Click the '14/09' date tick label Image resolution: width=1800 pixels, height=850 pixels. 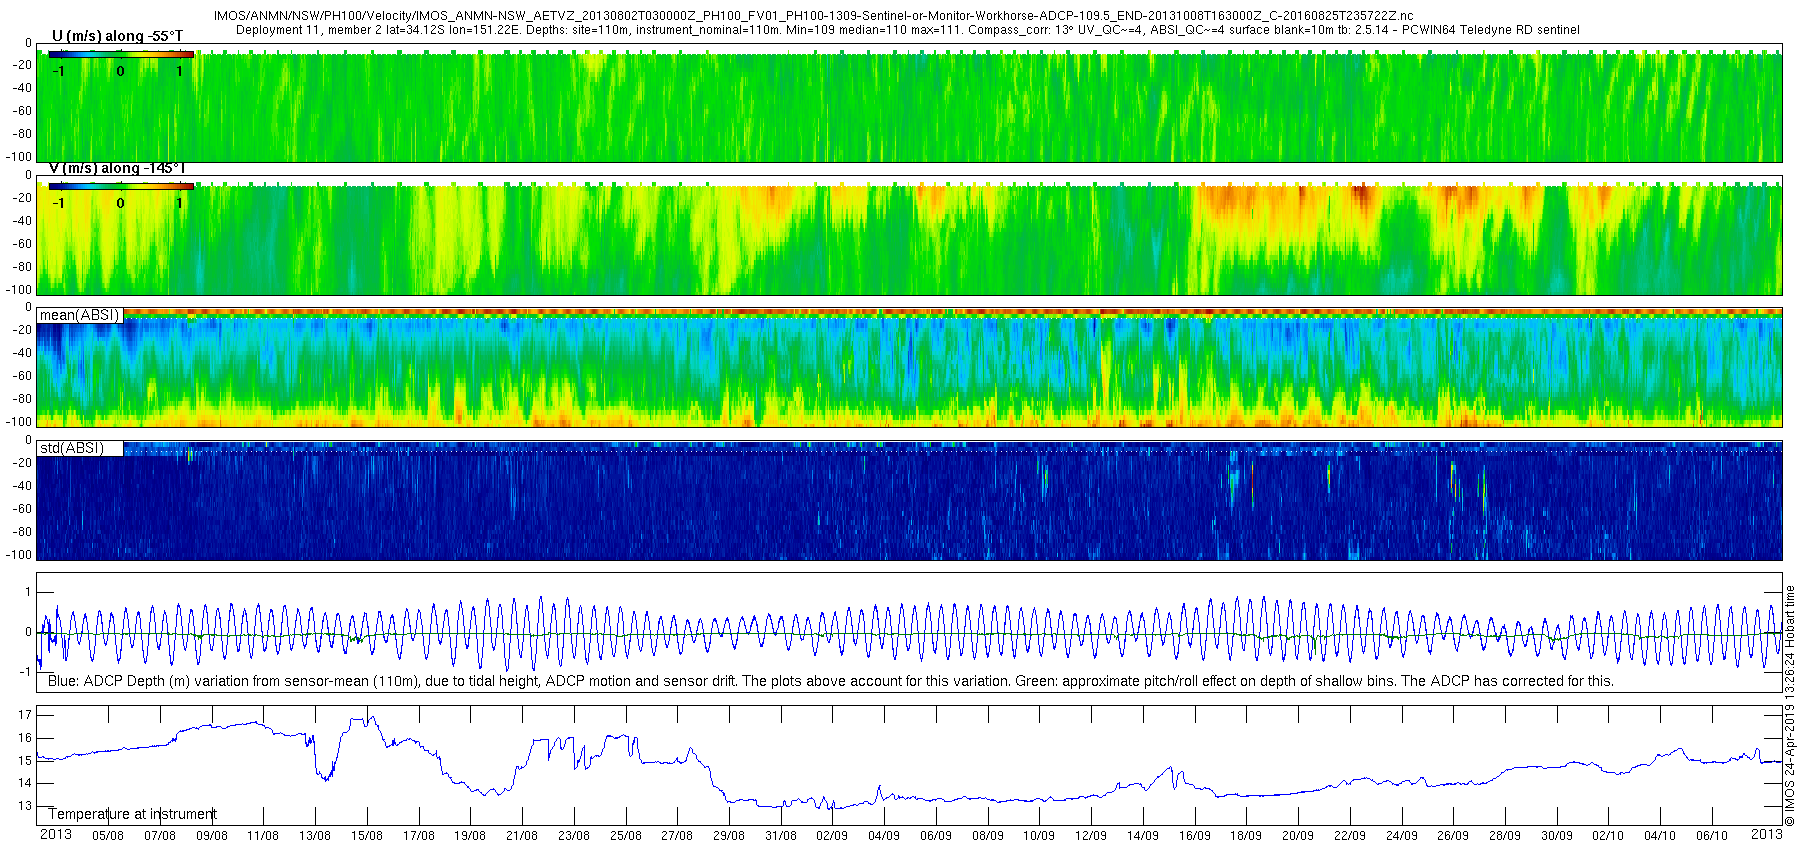1143,836
